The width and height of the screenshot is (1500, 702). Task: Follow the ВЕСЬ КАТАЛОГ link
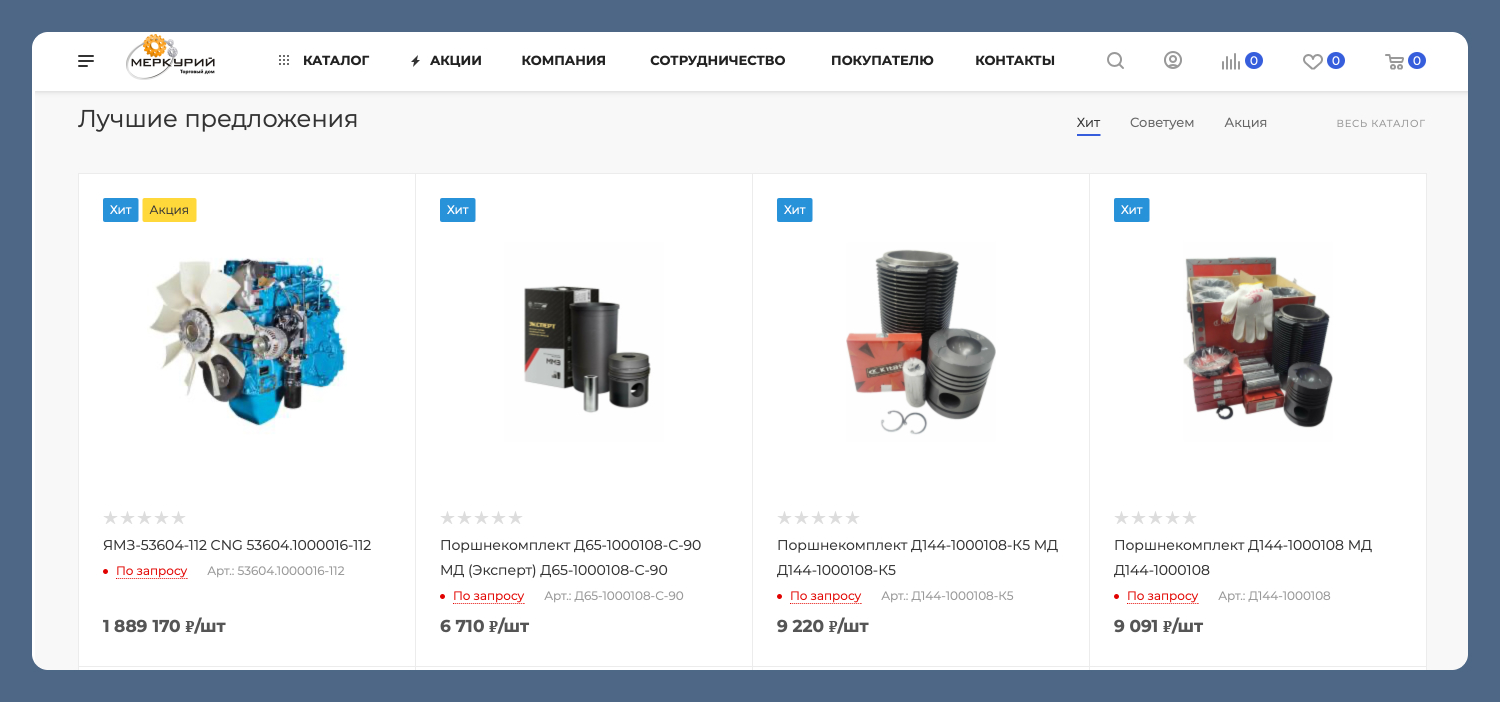pyautogui.click(x=1381, y=124)
